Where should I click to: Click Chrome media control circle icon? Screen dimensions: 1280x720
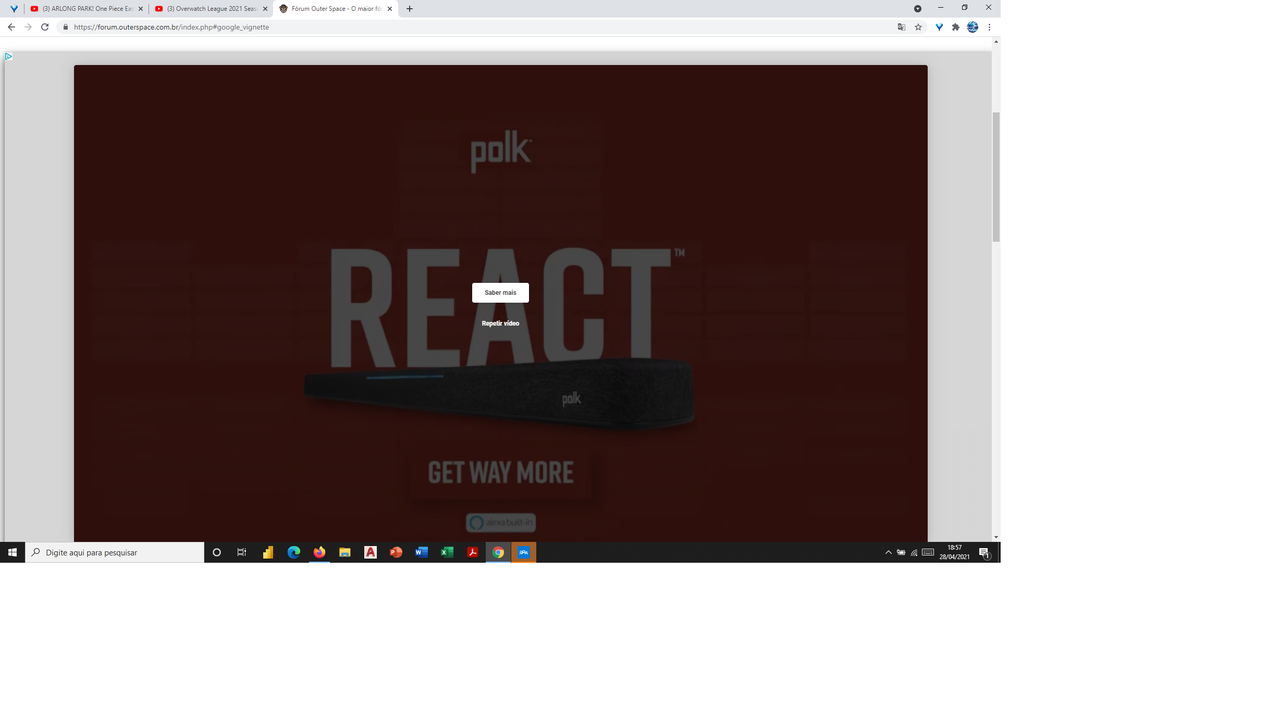917,8
